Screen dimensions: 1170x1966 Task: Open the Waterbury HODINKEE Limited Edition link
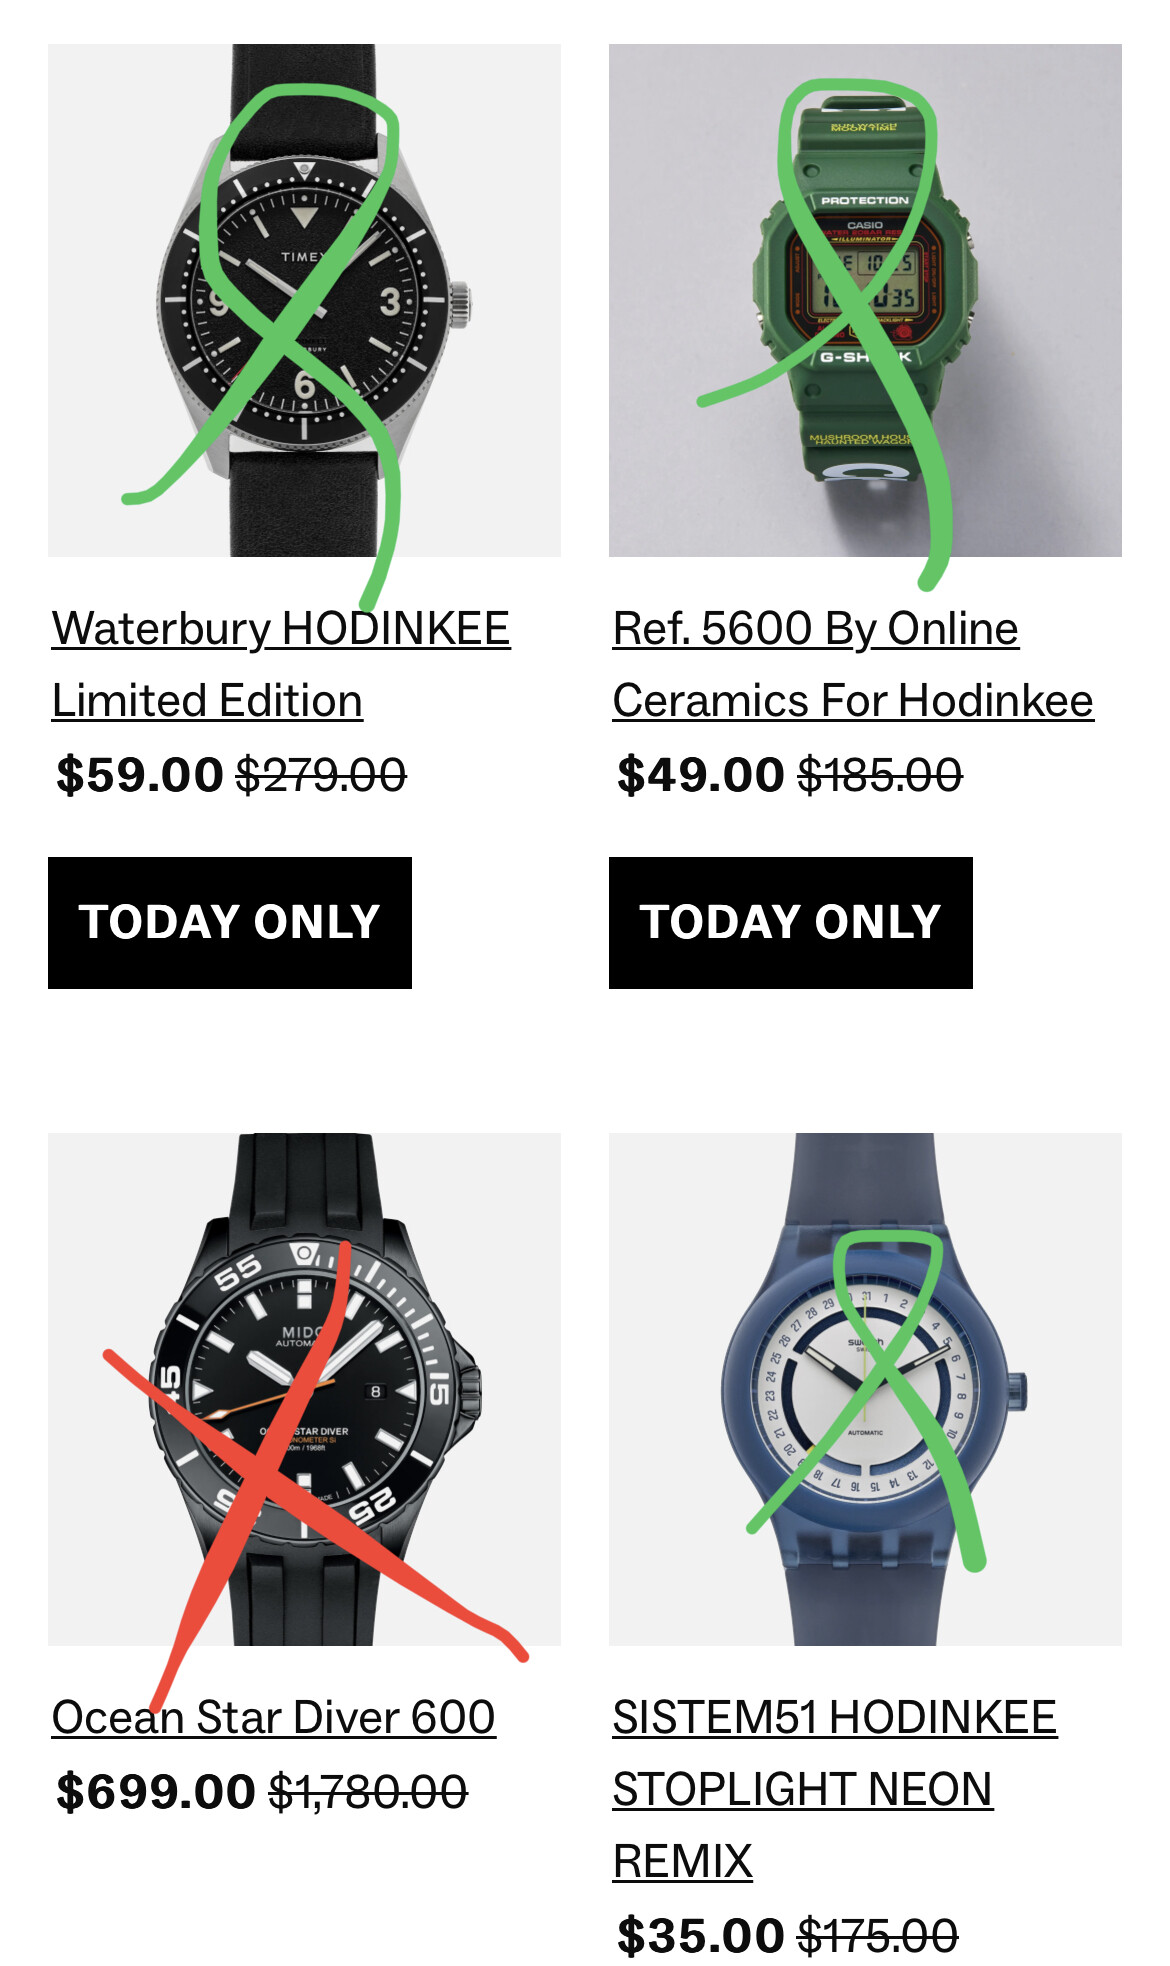[281, 664]
